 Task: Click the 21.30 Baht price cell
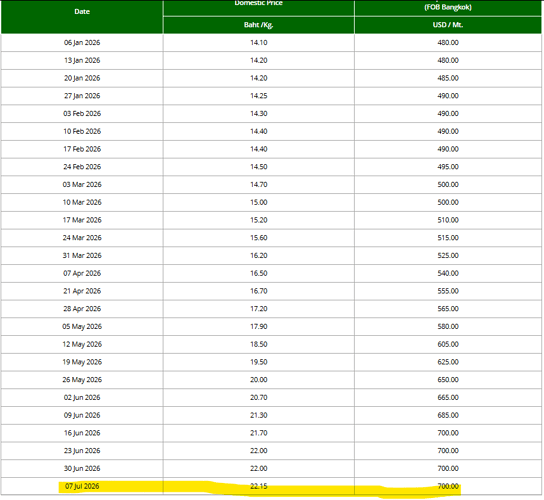[x=259, y=415]
